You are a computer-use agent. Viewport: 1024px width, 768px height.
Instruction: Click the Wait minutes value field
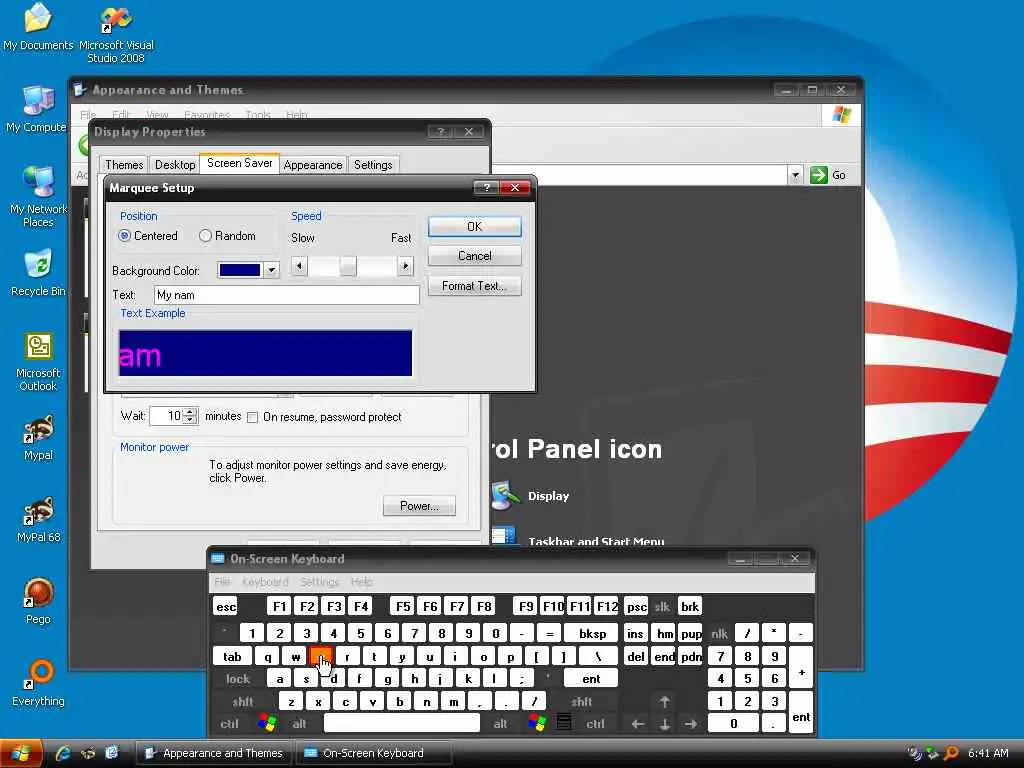[167, 416]
